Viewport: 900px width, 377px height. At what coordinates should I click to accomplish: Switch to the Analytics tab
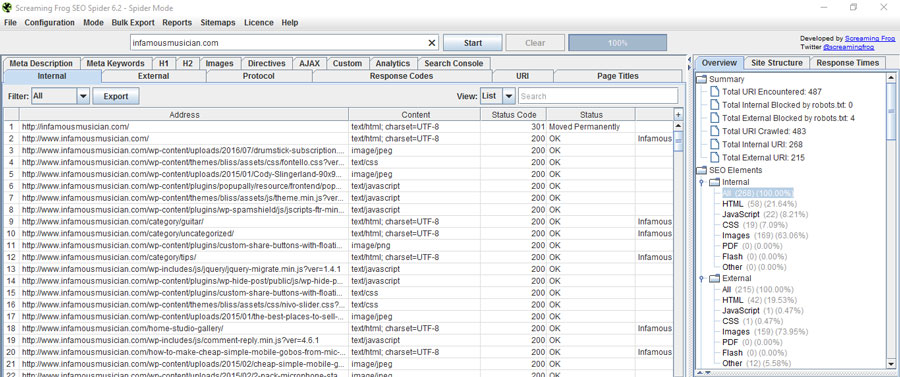click(393, 63)
